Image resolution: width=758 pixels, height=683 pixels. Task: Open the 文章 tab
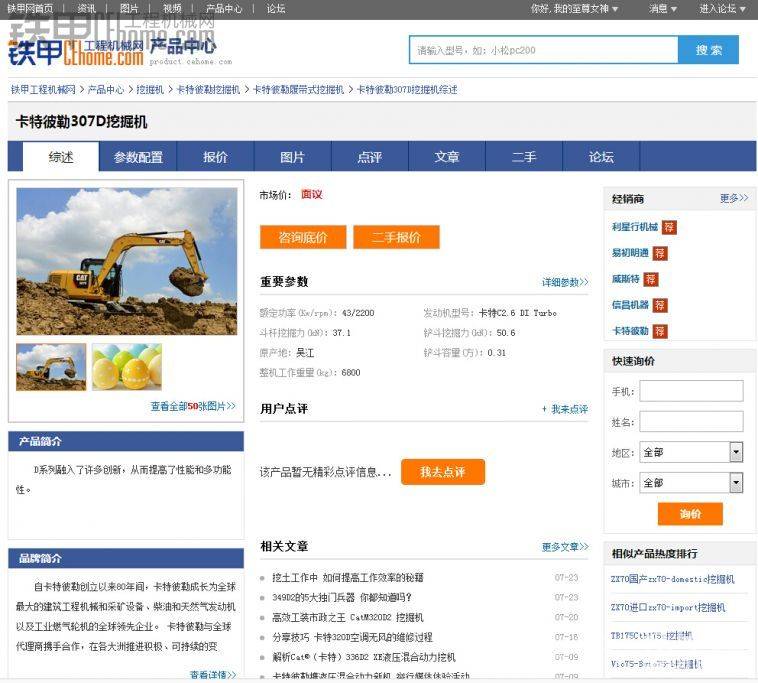[x=447, y=157]
